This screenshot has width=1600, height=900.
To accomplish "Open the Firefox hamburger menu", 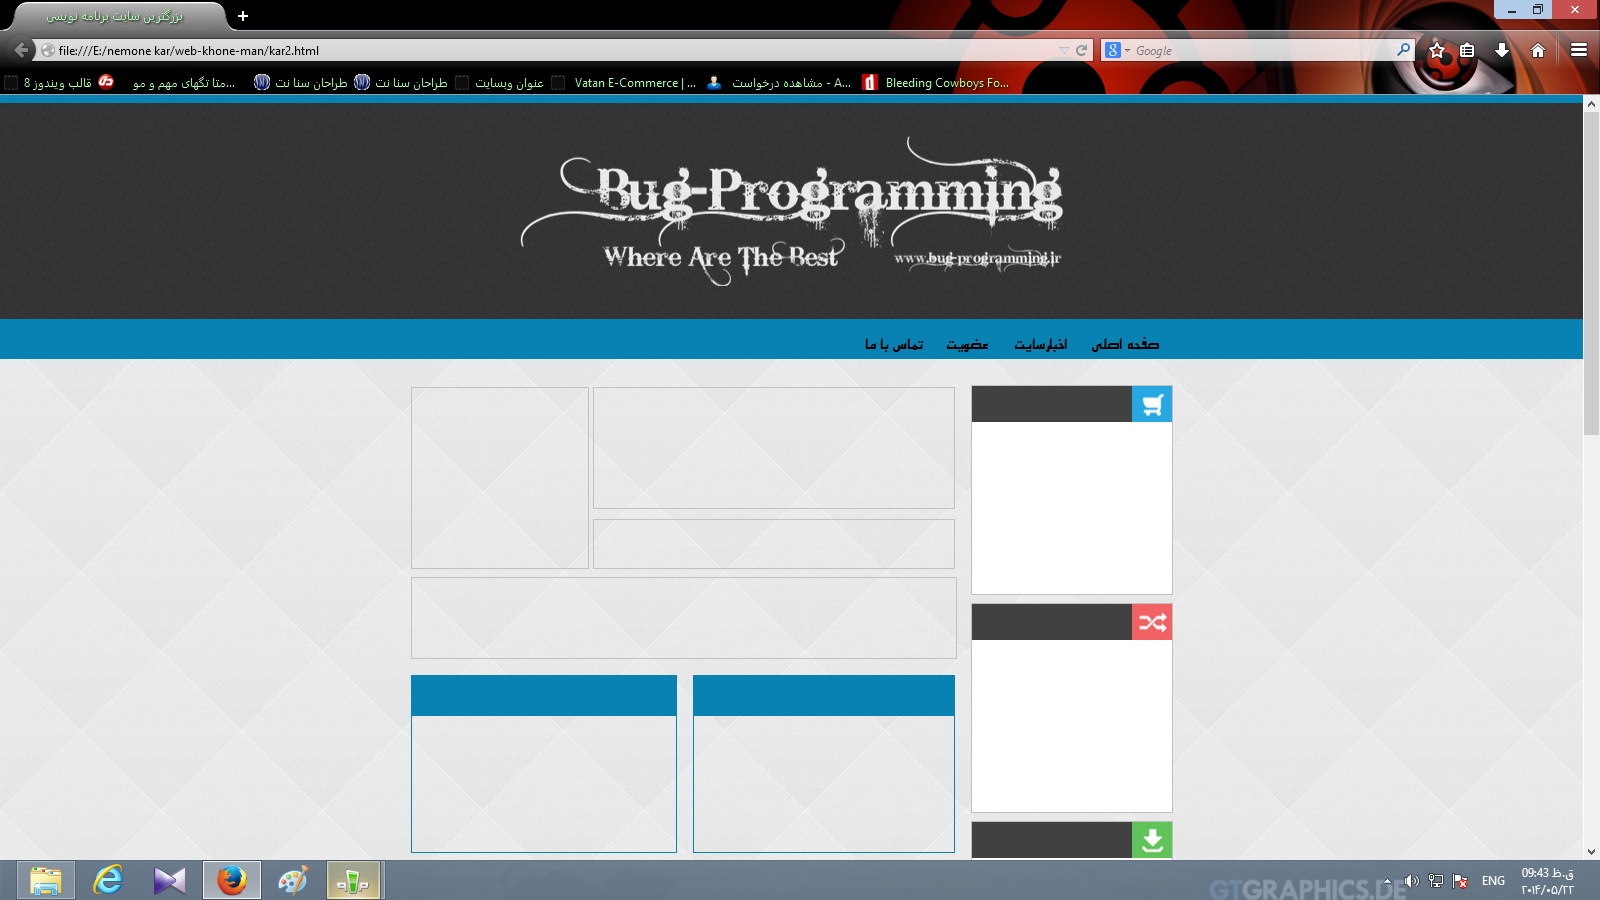I will pyautogui.click(x=1579, y=50).
